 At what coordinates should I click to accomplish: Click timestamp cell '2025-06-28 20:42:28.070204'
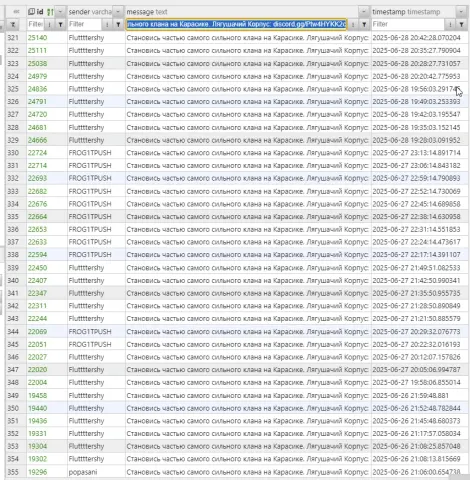point(420,38)
